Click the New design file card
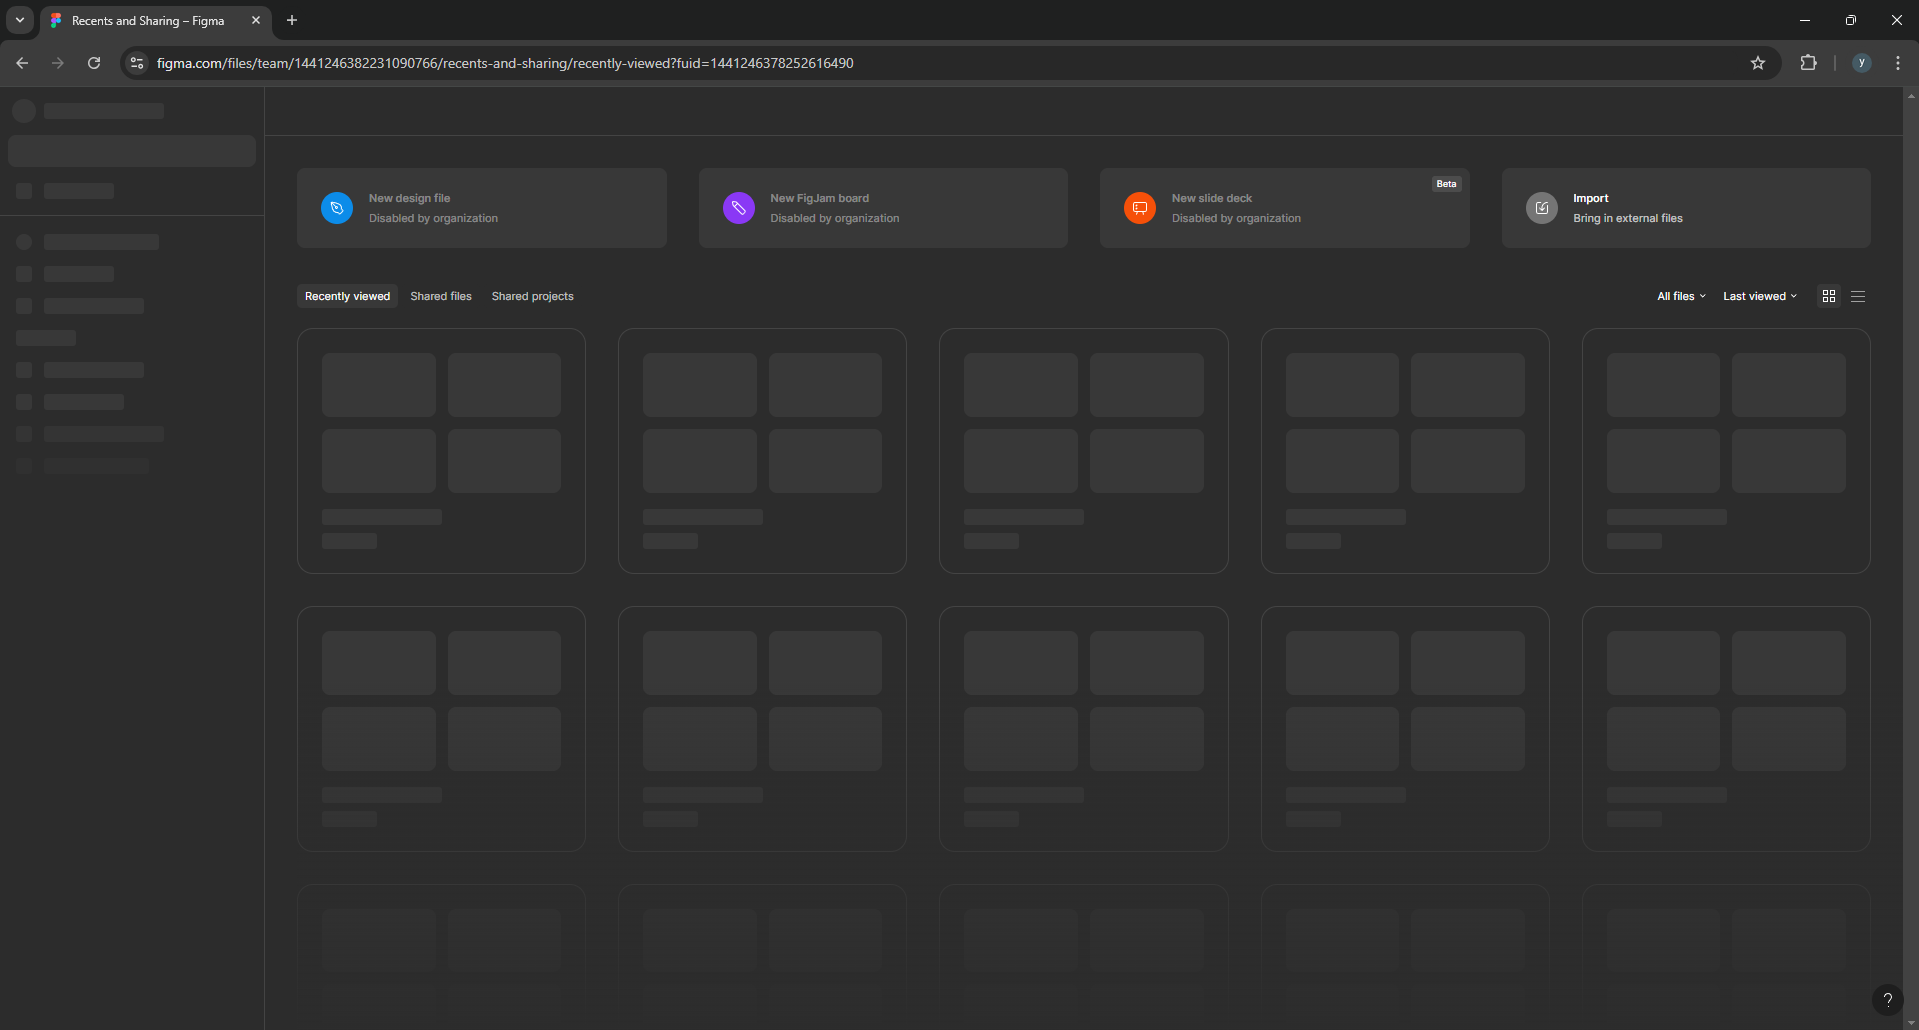Screen dimensions: 1919x1030 482,208
